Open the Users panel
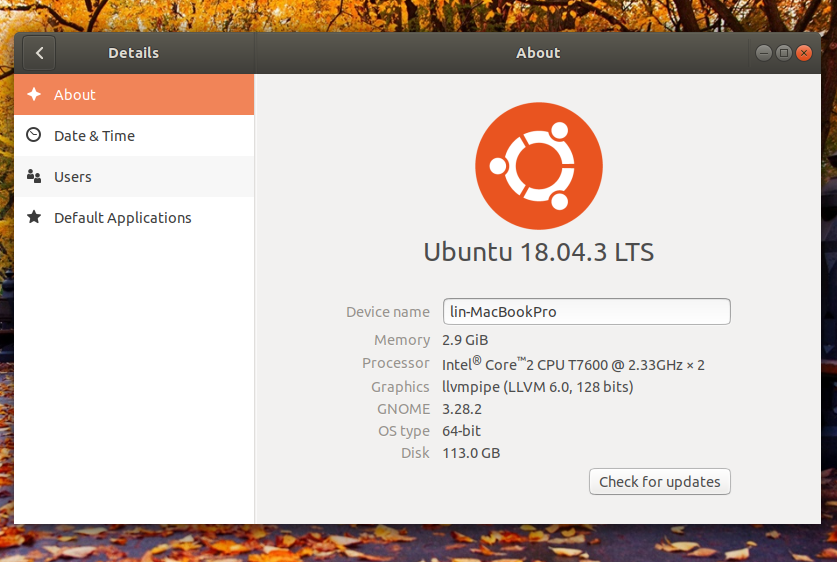This screenshot has height=562, width=837. point(134,177)
